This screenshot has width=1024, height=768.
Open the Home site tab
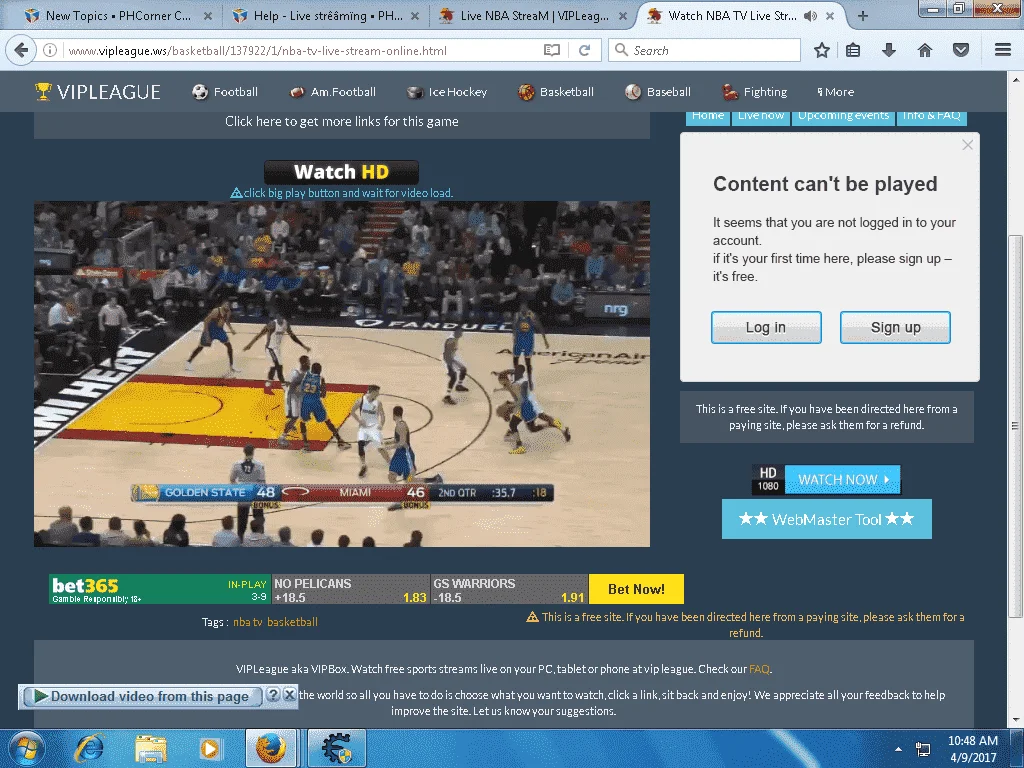[x=708, y=116]
